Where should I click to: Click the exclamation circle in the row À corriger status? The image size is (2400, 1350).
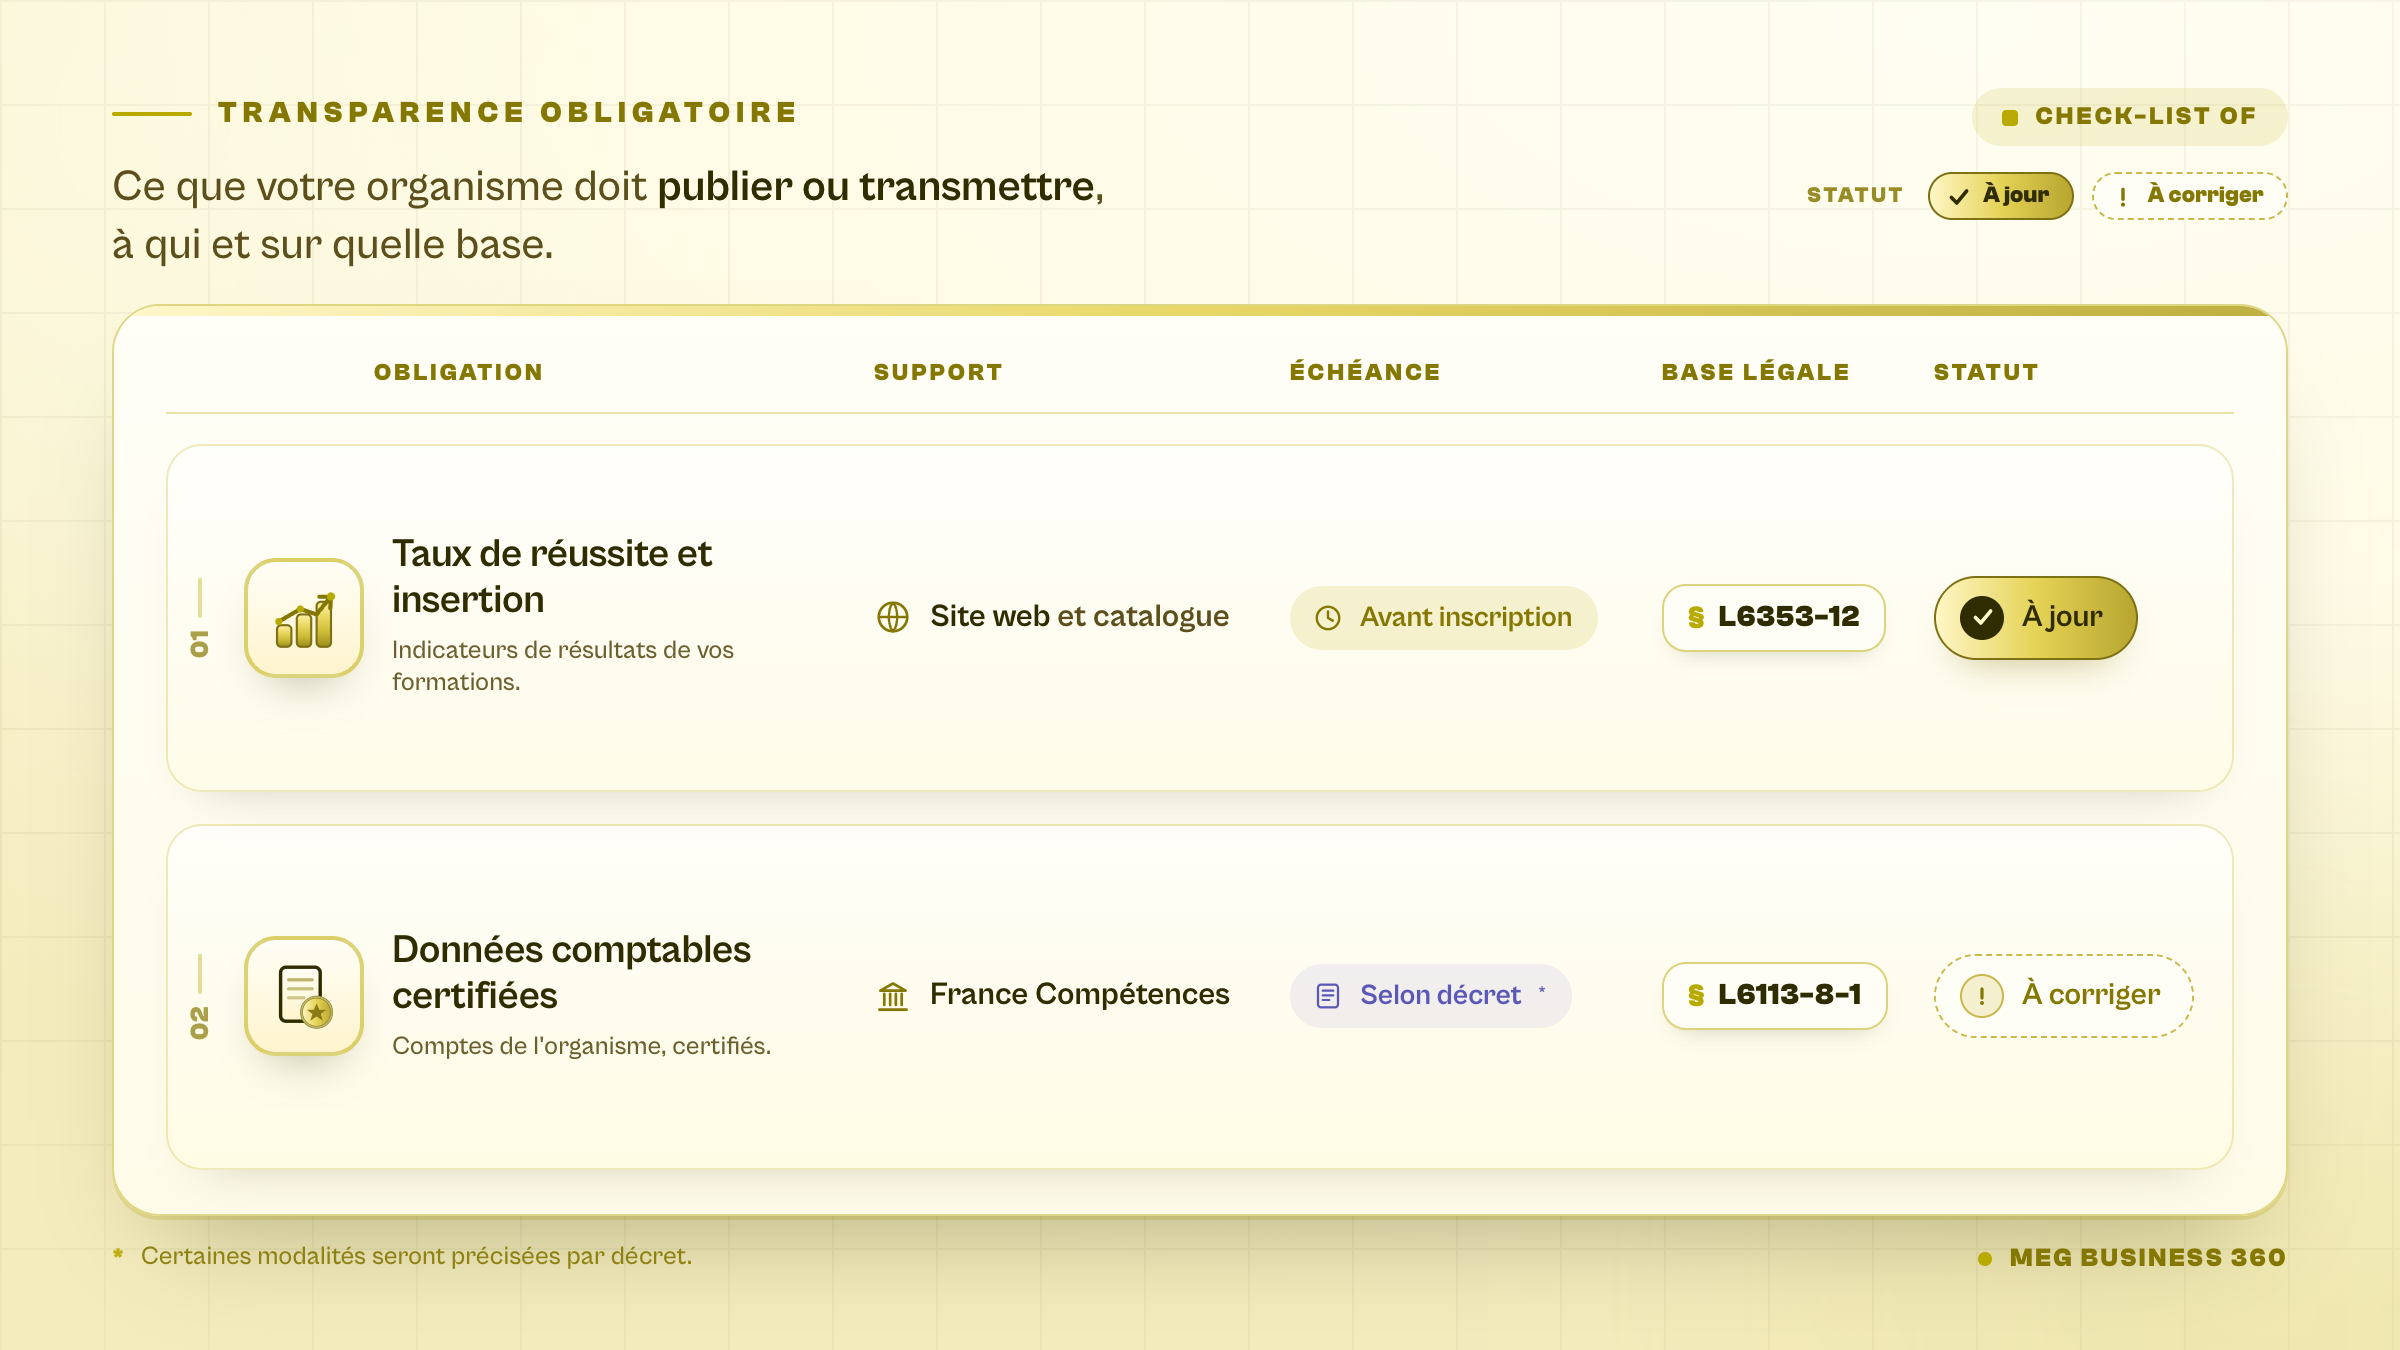1982,996
